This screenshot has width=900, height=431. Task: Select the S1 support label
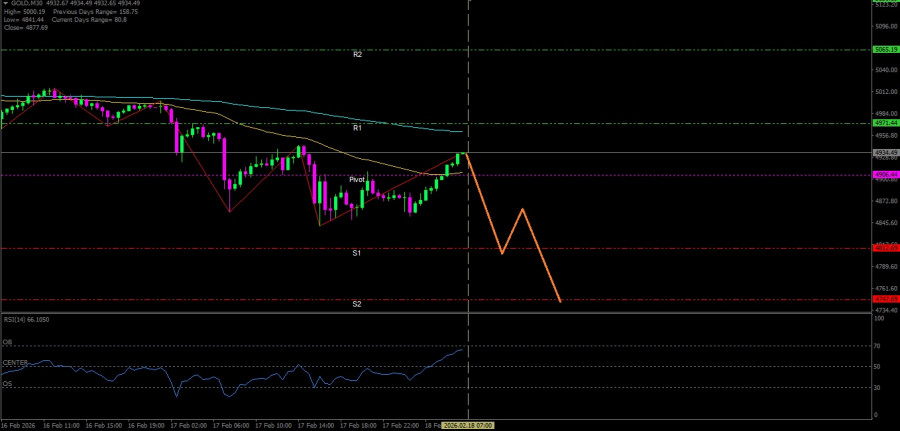click(356, 253)
